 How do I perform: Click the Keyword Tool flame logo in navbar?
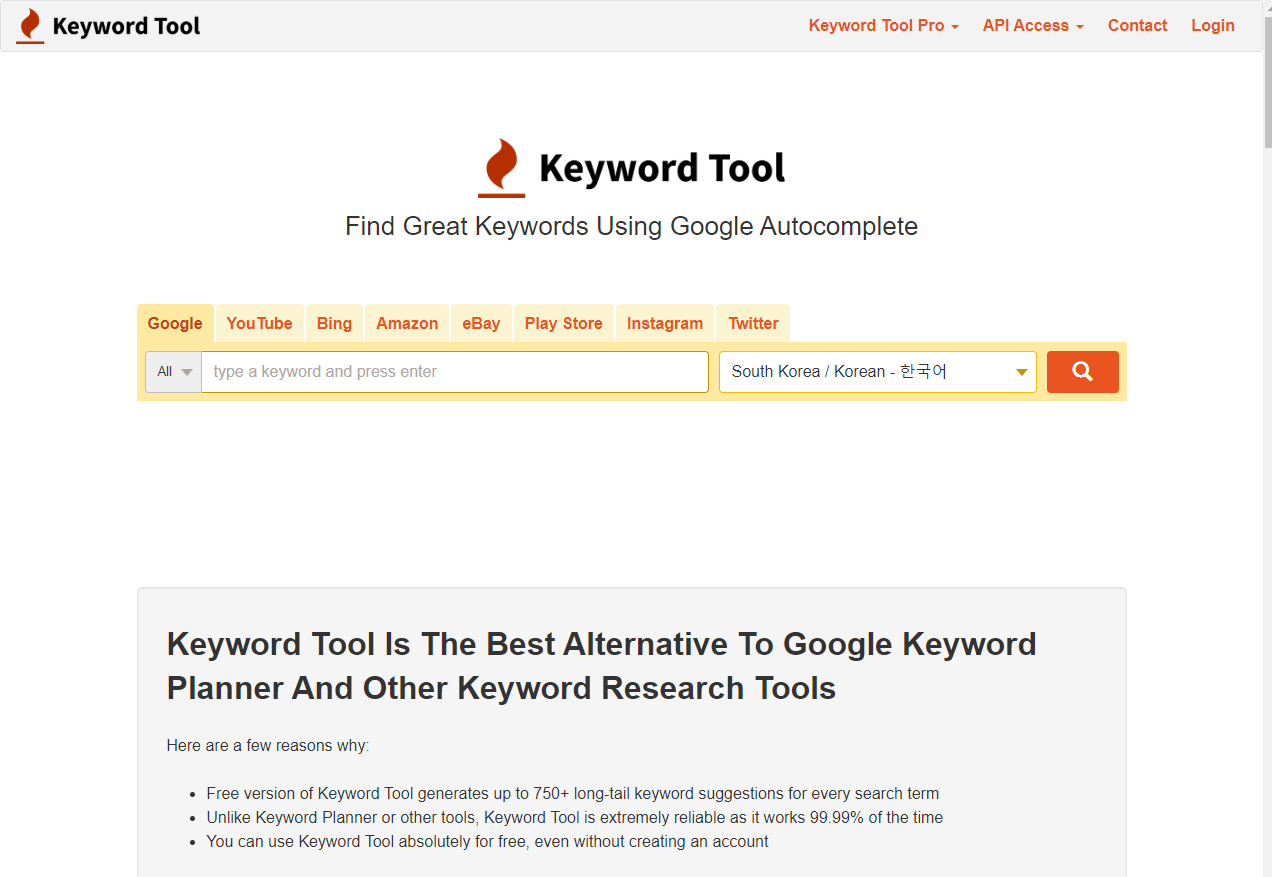(108, 26)
